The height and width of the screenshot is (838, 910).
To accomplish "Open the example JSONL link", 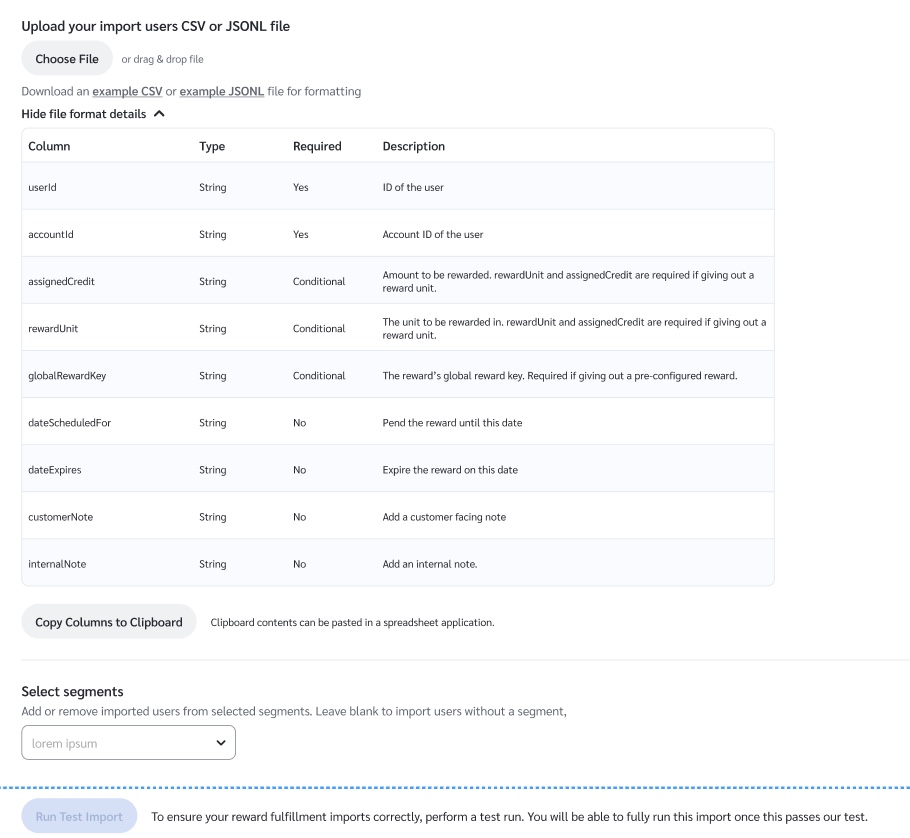I will (221, 92).
